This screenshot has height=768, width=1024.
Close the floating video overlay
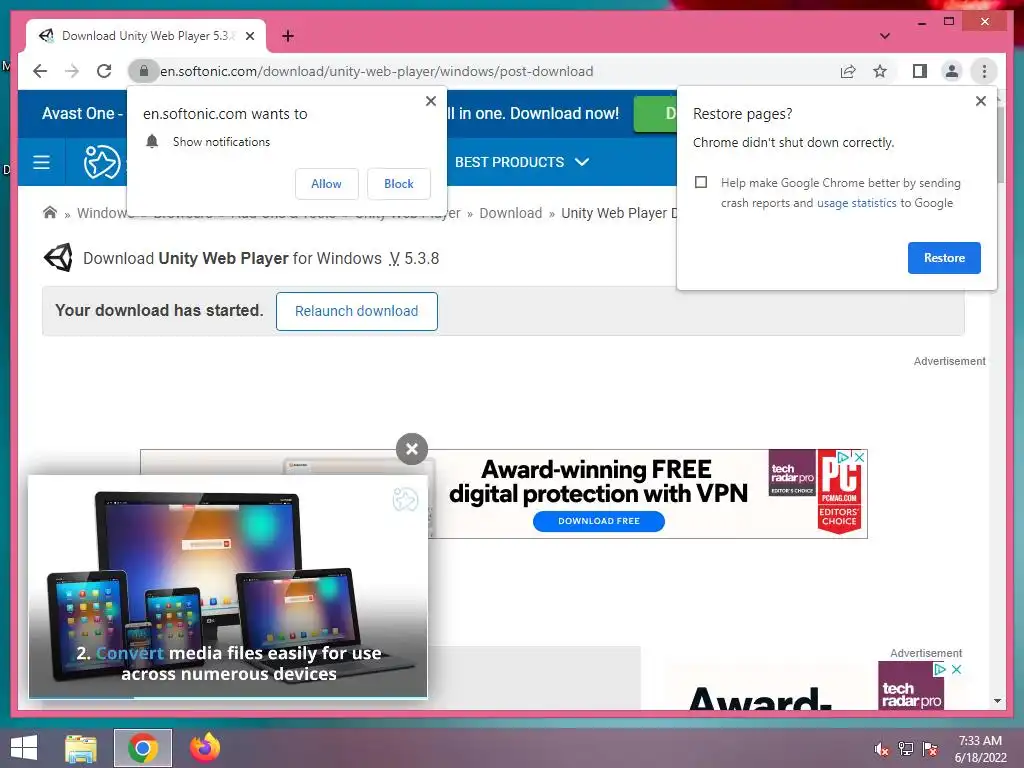[412, 449]
